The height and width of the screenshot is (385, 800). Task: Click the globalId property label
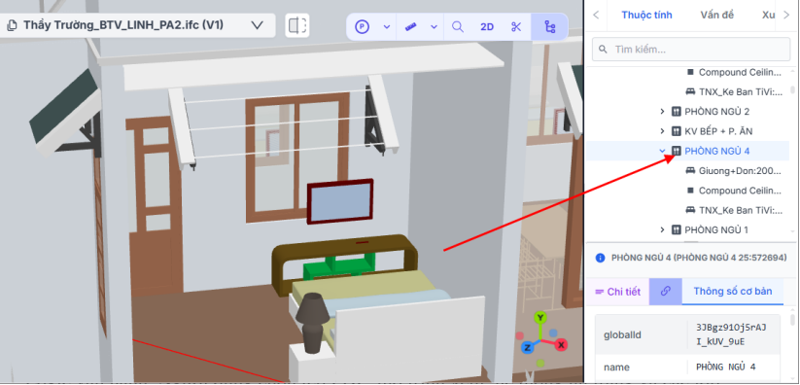coord(622,335)
